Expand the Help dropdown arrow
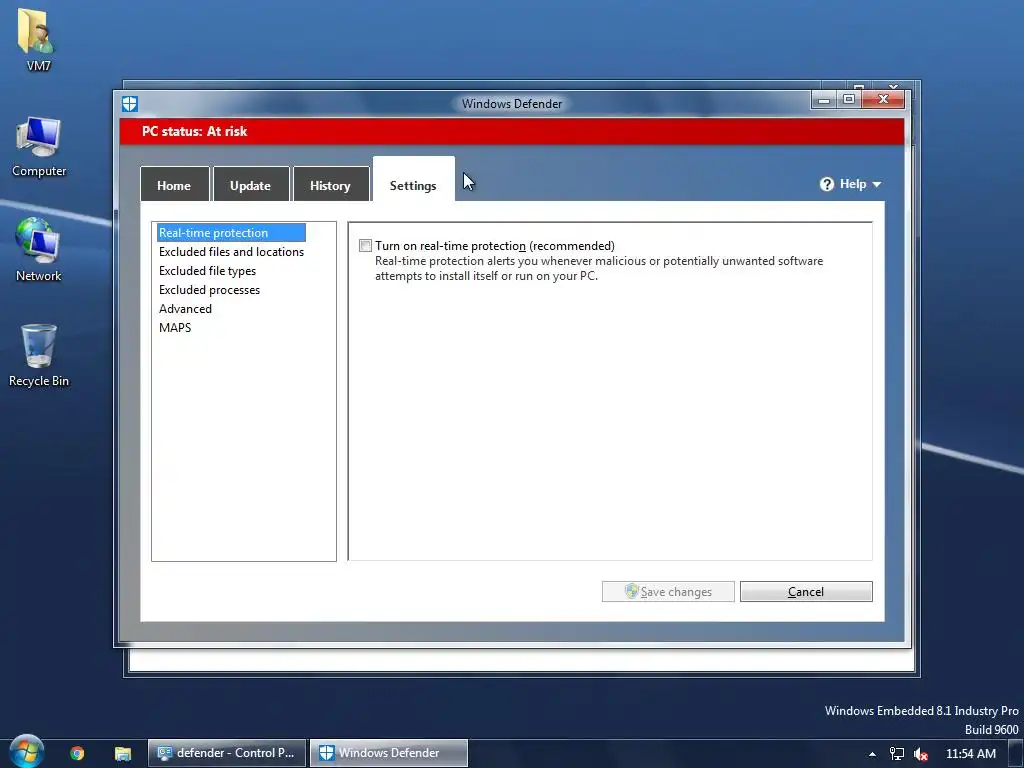Image resolution: width=1024 pixels, height=768 pixels. pos(876,185)
